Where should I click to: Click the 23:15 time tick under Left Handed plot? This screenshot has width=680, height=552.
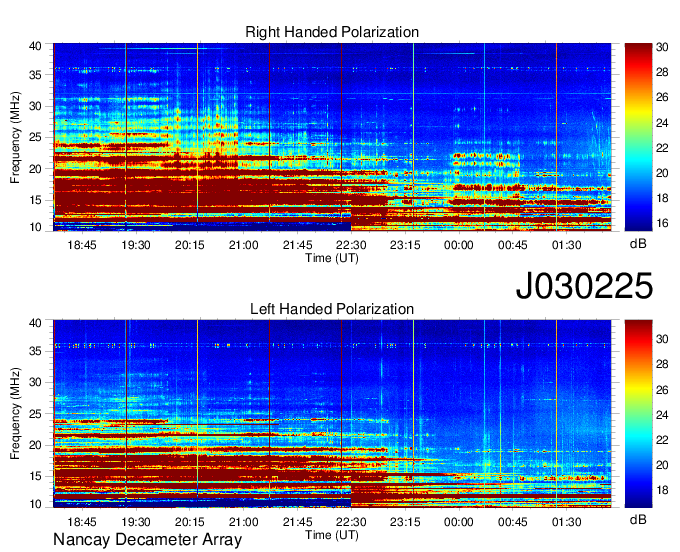click(405, 522)
